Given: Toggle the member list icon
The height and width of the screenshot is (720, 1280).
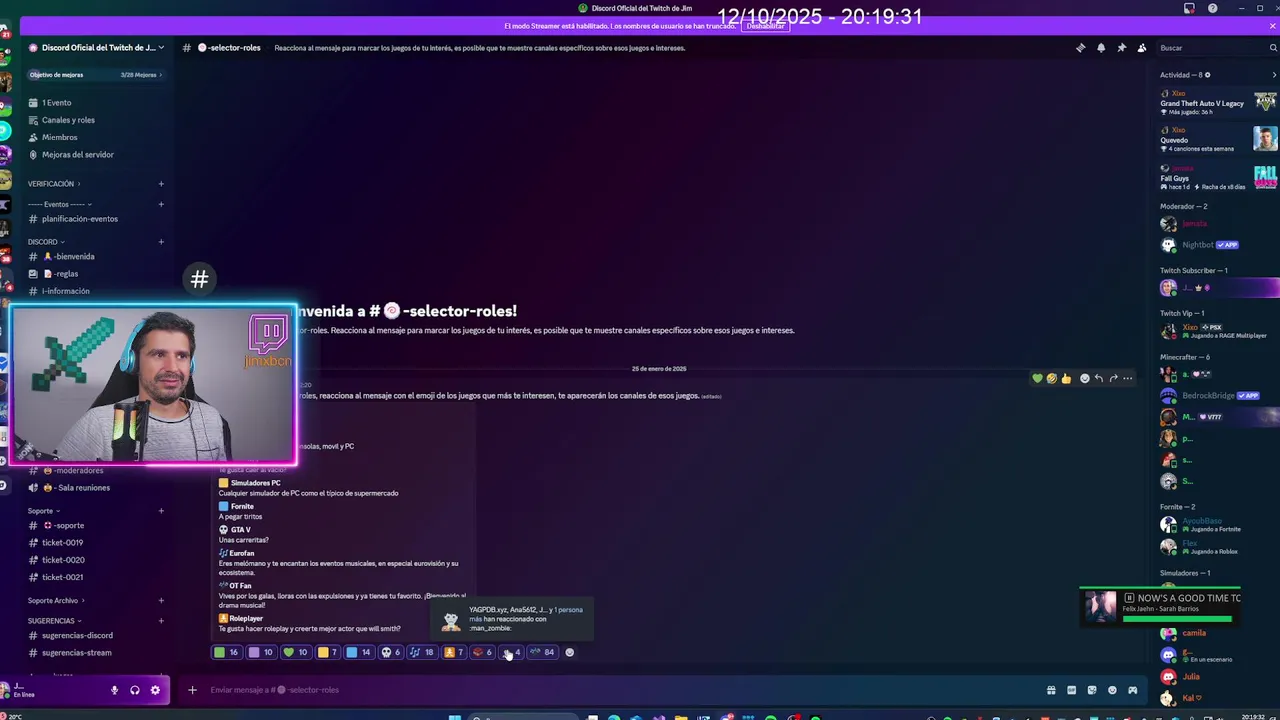Looking at the screenshot, I should point(1142,48).
